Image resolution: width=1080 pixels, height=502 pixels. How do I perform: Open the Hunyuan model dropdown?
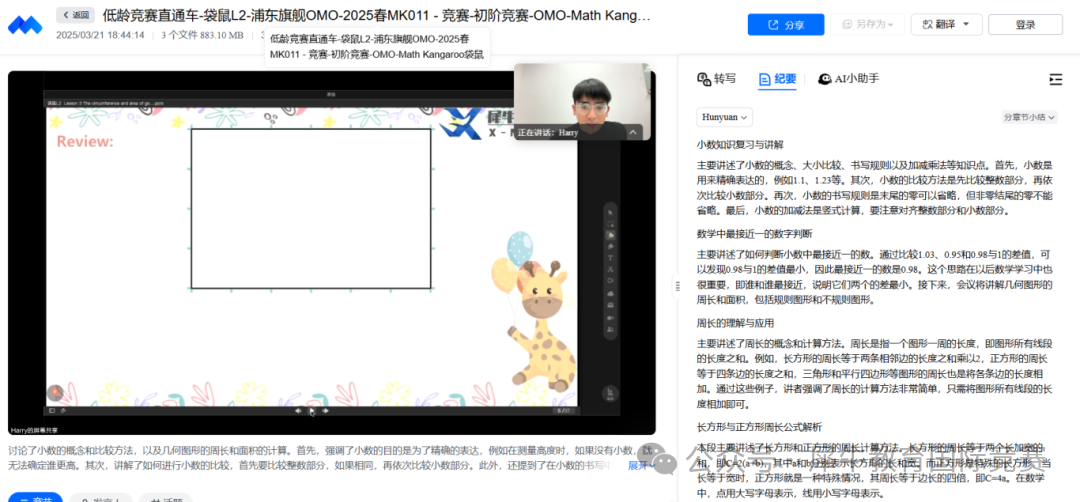(725, 117)
